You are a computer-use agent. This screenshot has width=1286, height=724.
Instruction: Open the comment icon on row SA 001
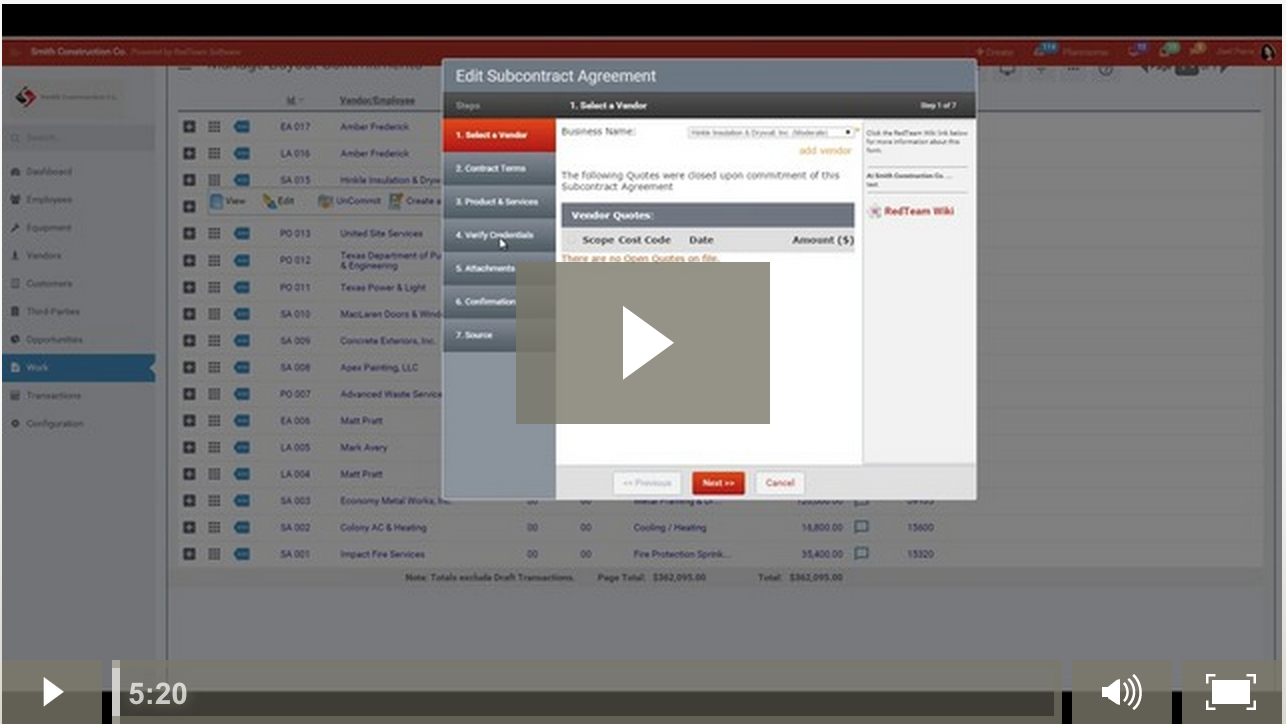(x=861, y=553)
